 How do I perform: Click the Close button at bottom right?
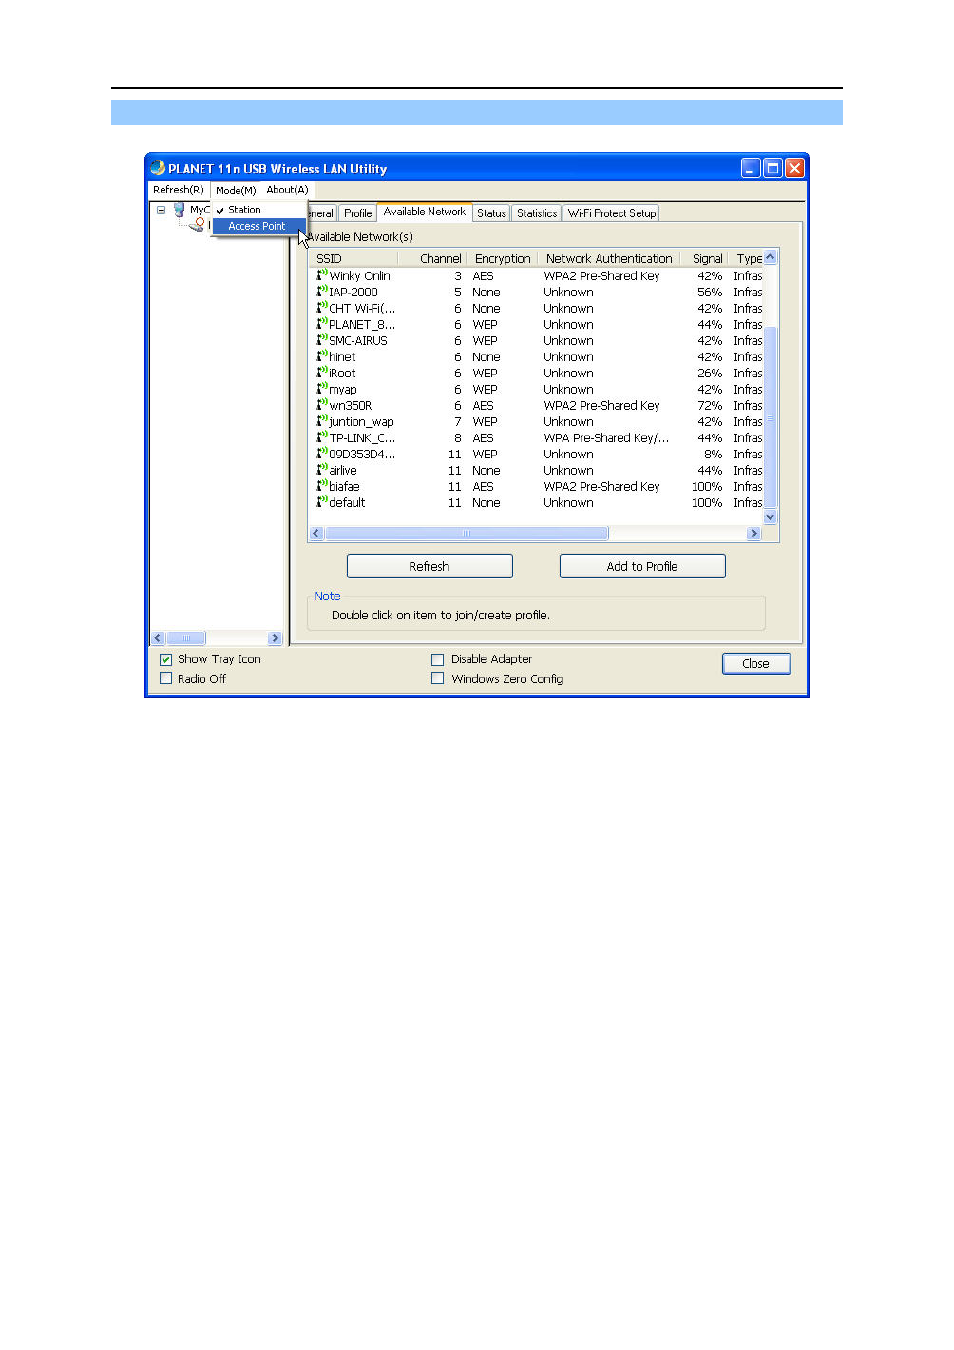pyautogui.click(x=756, y=663)
